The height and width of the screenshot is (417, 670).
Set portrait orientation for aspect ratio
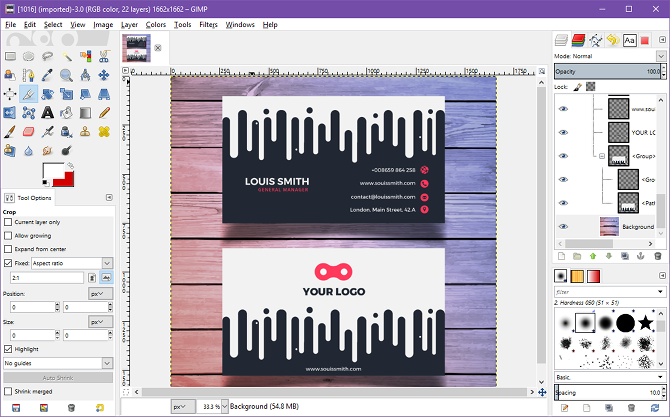(92, 278)
